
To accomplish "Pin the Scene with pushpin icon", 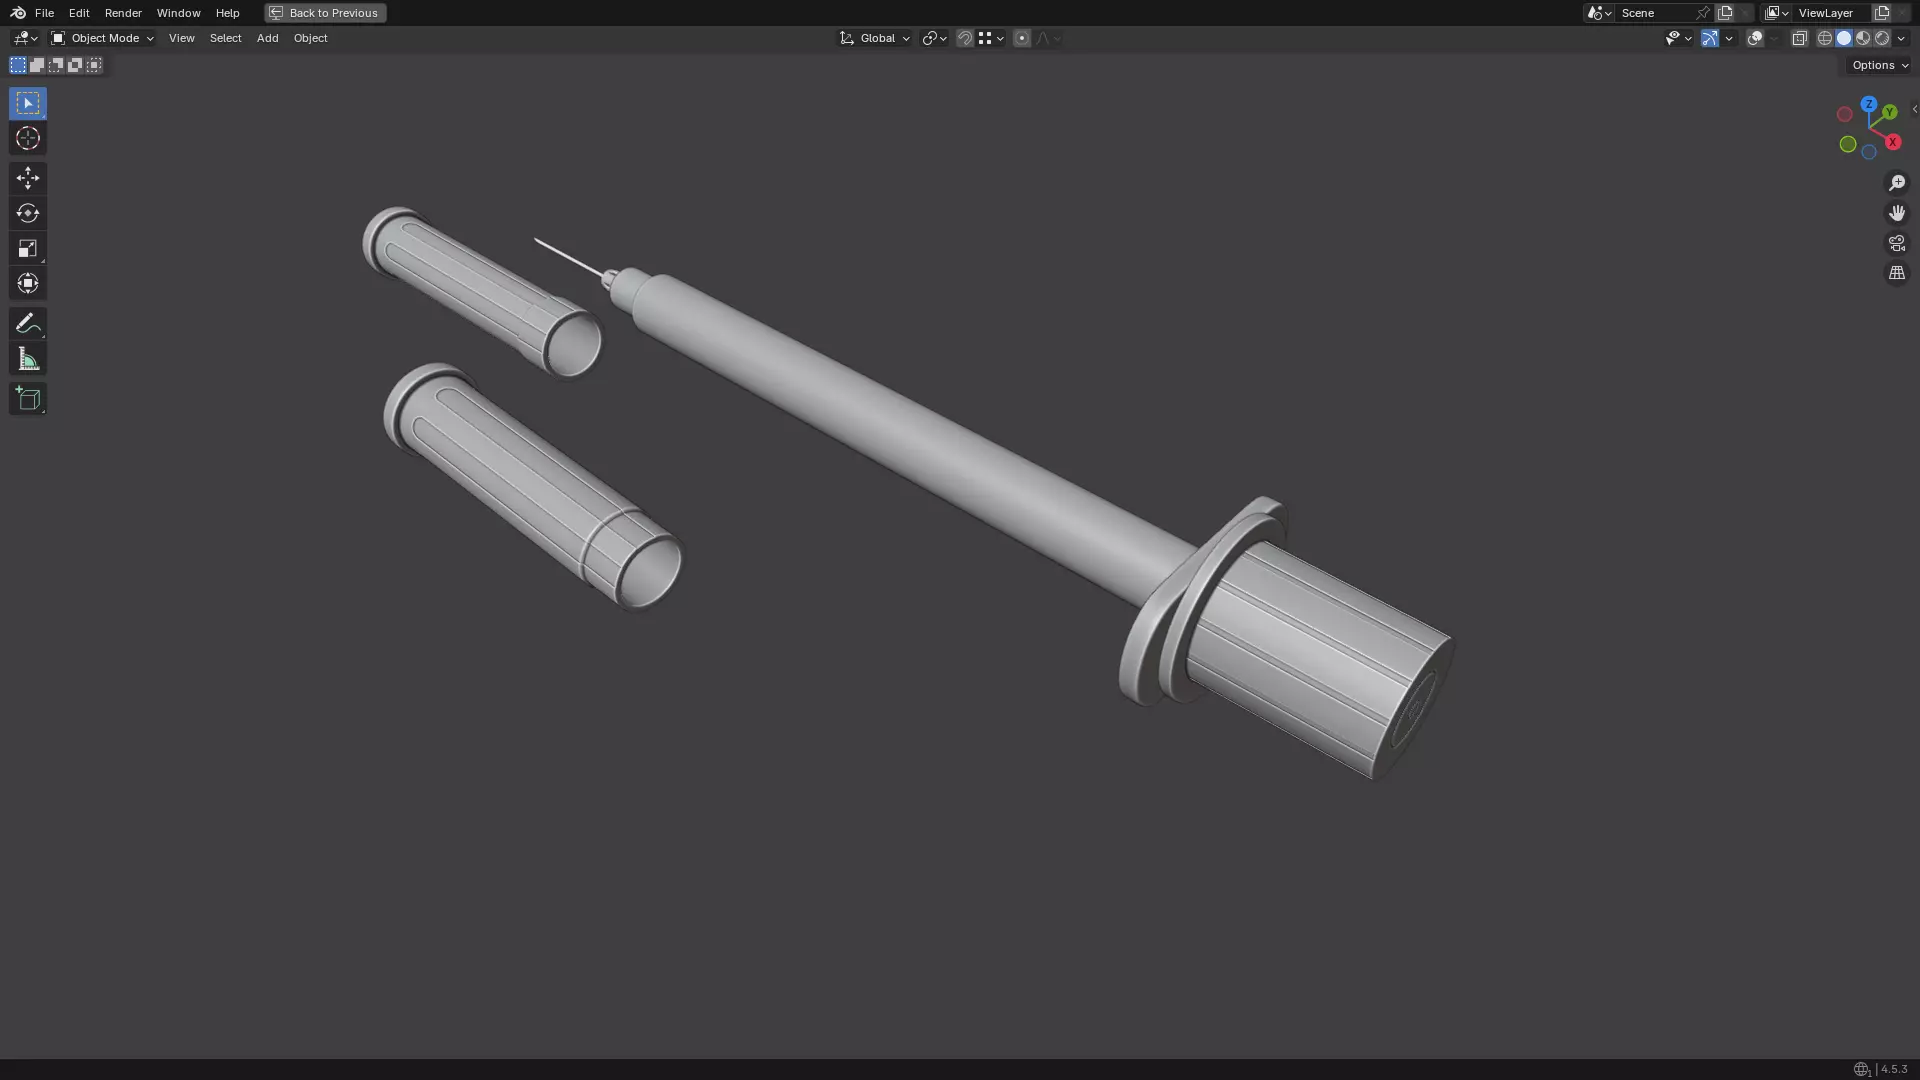I will coord(1703,13).
